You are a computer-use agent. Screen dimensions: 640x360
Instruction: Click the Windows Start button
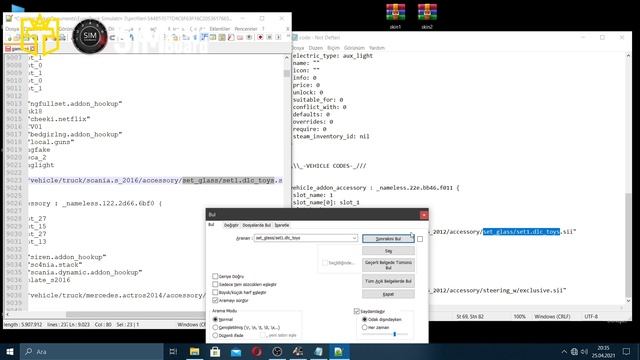10,351
